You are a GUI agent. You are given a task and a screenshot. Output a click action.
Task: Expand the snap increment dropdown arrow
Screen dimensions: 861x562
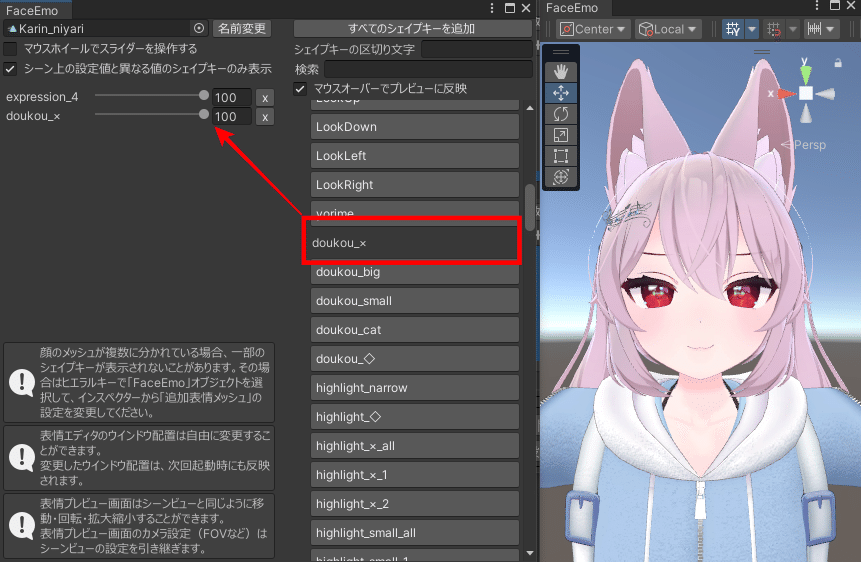click(830, 29)
